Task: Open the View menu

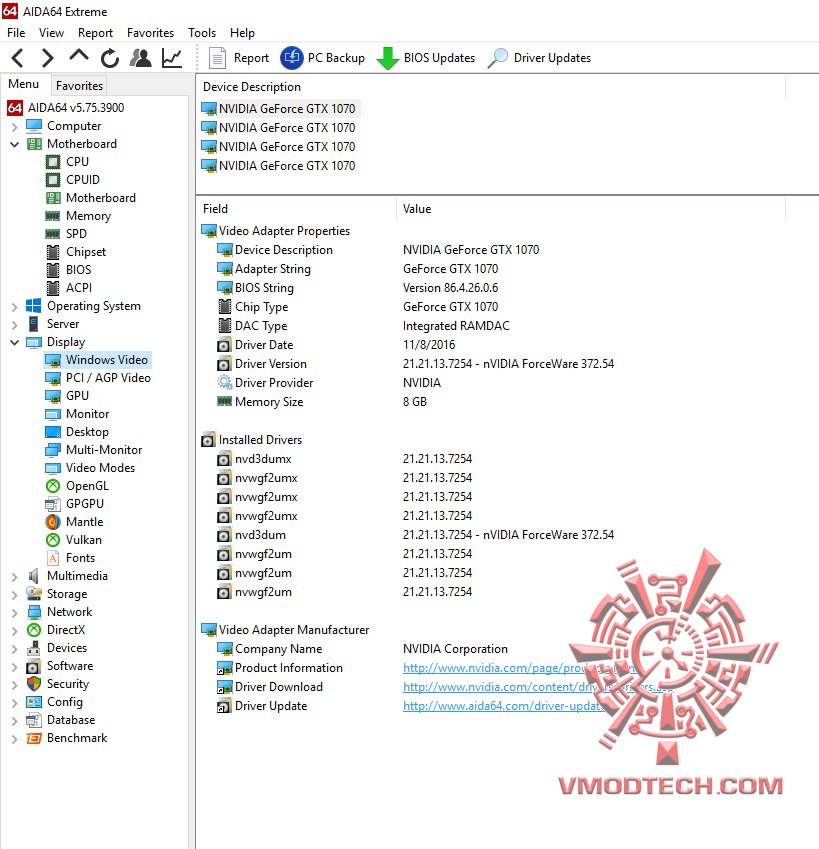Action: click(x=51, y=33)
